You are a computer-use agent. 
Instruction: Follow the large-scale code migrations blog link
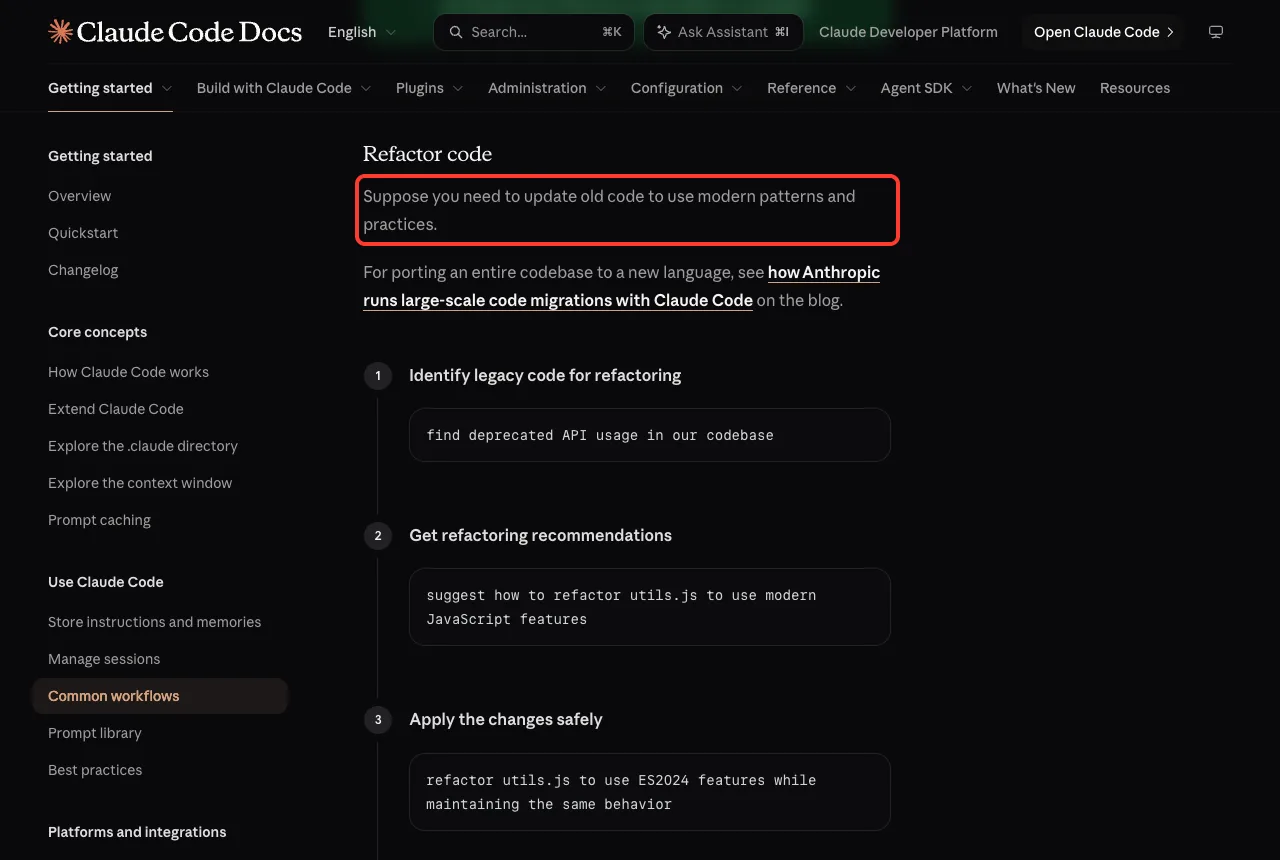[621, 286]
